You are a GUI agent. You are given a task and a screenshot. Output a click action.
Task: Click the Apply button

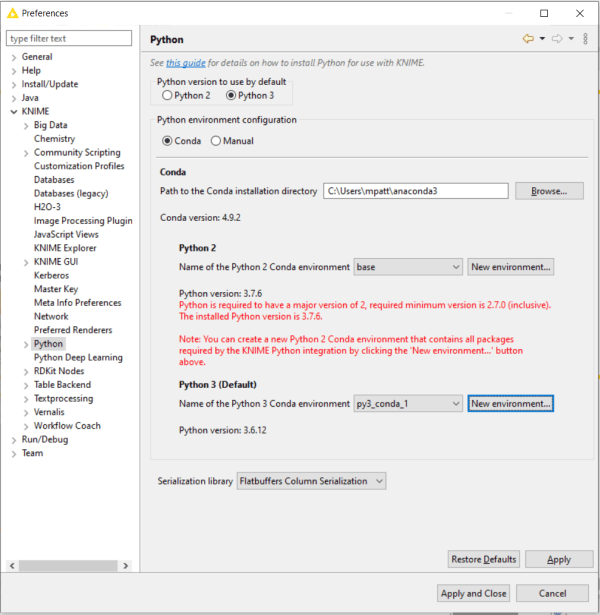(x=559, y=559)
